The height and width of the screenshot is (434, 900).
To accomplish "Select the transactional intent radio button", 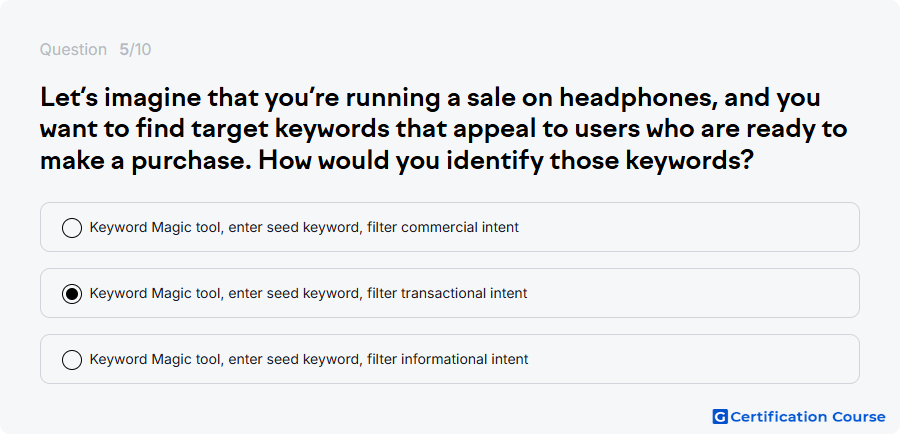I will 72,294.
